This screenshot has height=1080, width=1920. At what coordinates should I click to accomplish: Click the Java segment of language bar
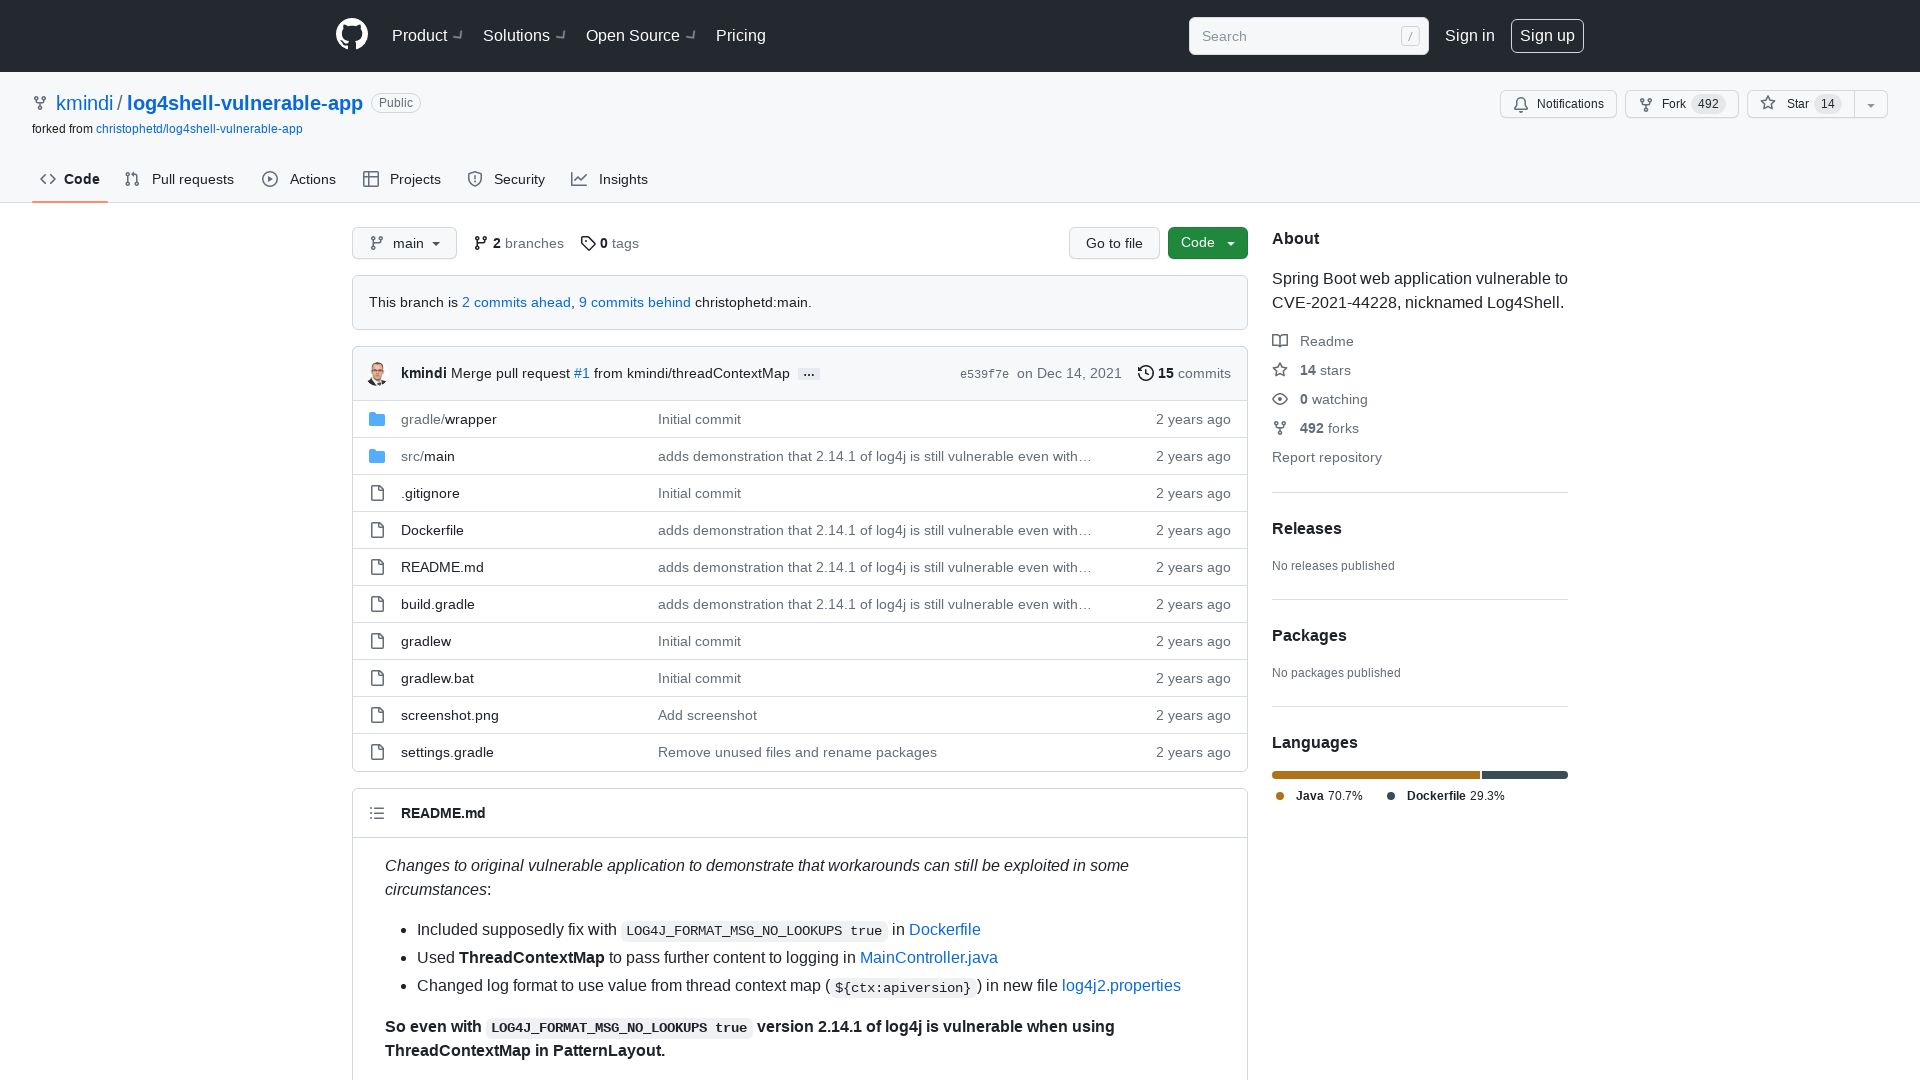[x=1376, y=775]
